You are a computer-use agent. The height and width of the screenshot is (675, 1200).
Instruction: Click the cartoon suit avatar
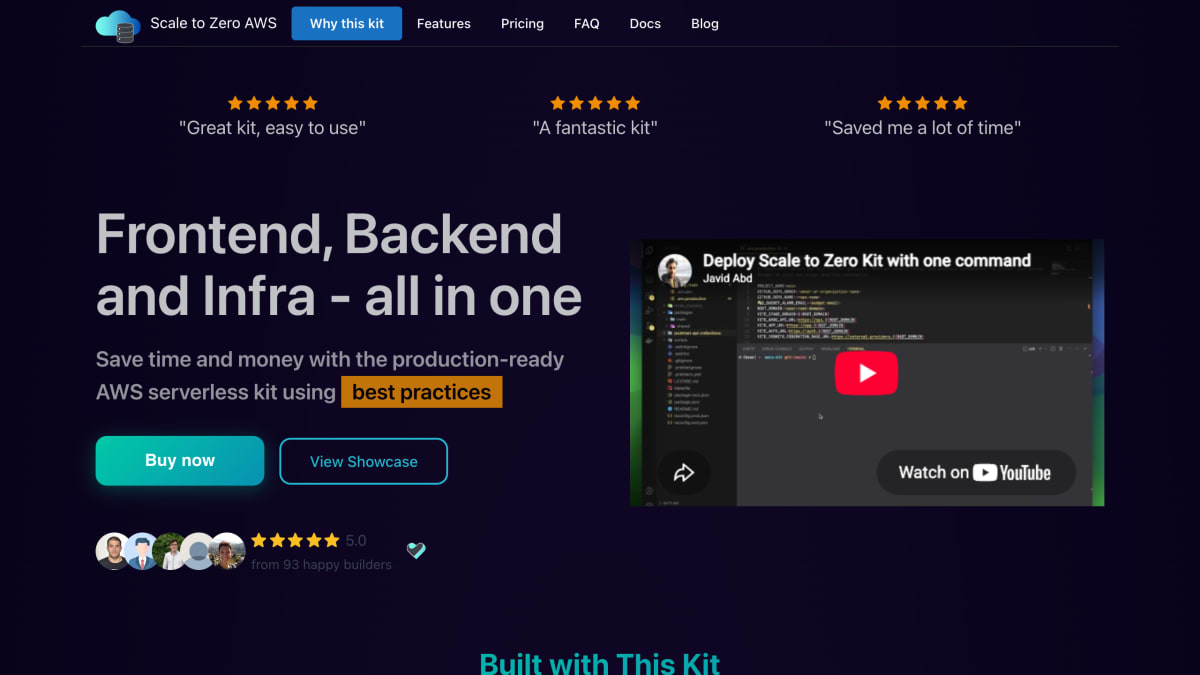click(142, 551)
